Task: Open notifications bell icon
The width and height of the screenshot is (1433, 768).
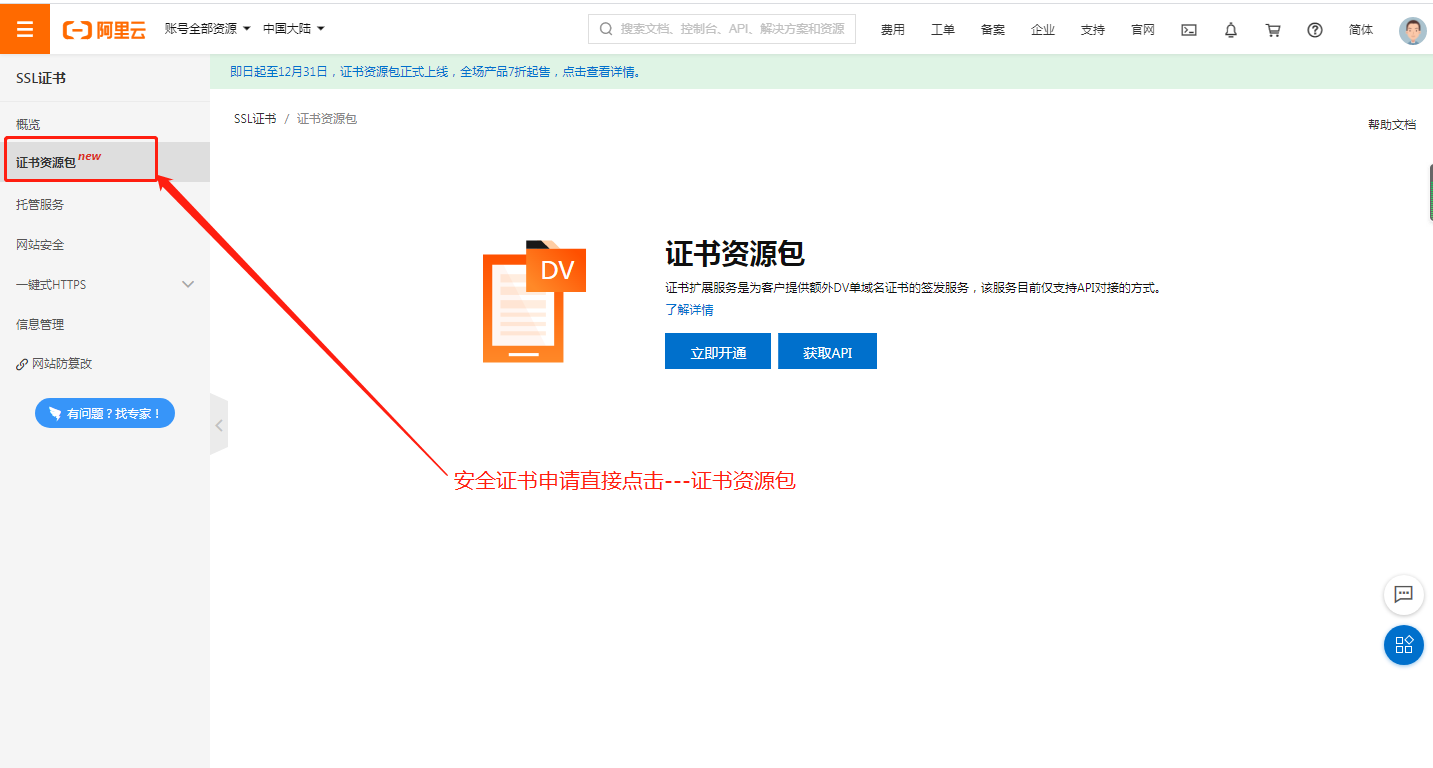Action: pyautogui.click(x=1231, y=30)
